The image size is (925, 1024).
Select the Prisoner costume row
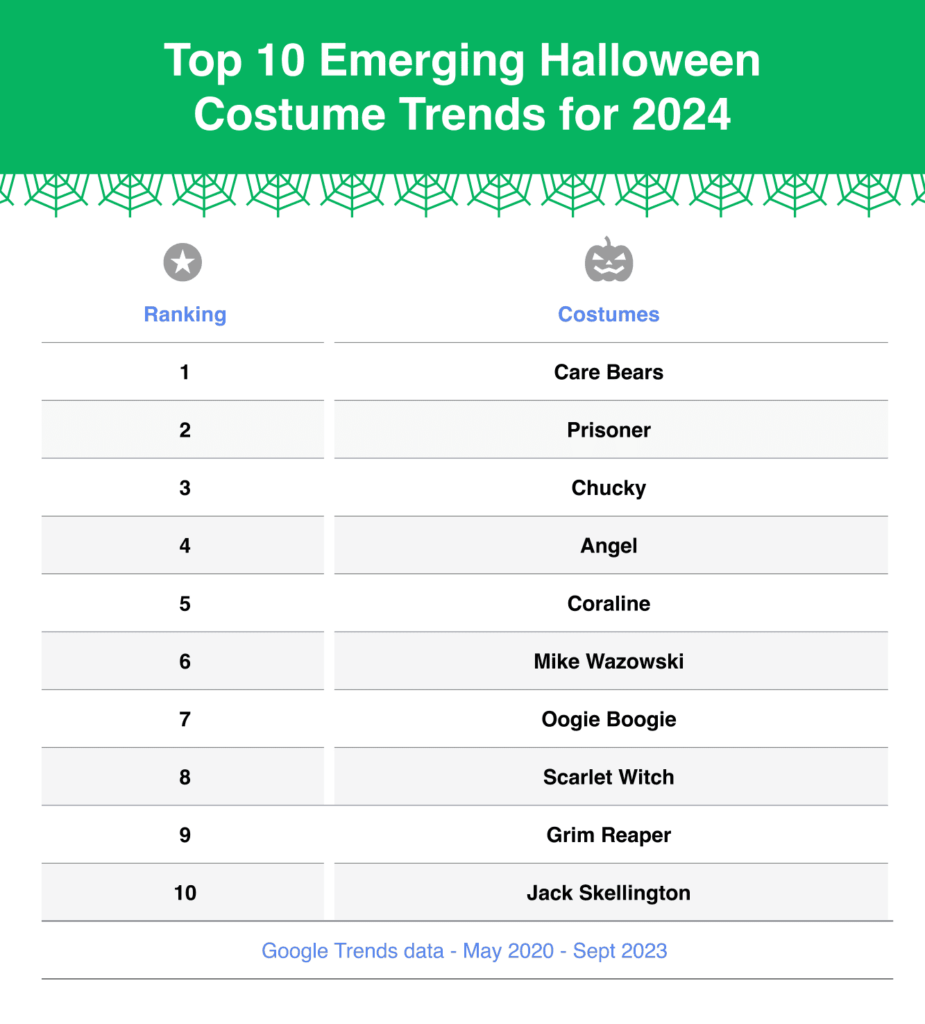pyautogui.click(x=609, y=430)
